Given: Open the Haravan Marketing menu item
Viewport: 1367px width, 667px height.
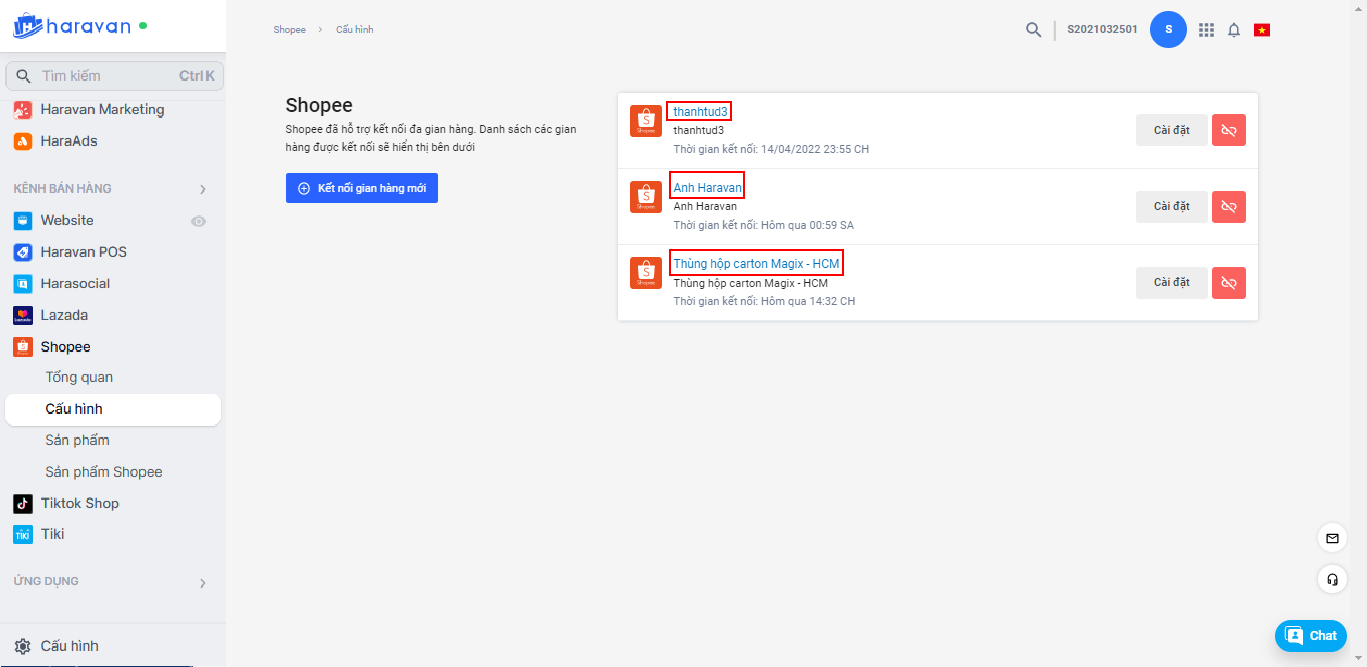Looking at the screenshot, I should pyautogui.click(x=102, y=110).
